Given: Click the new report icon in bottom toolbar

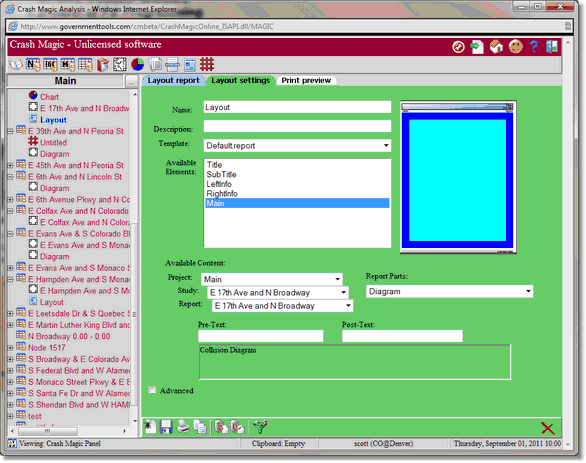Looking at the screenshot, I should click(150, 427).
